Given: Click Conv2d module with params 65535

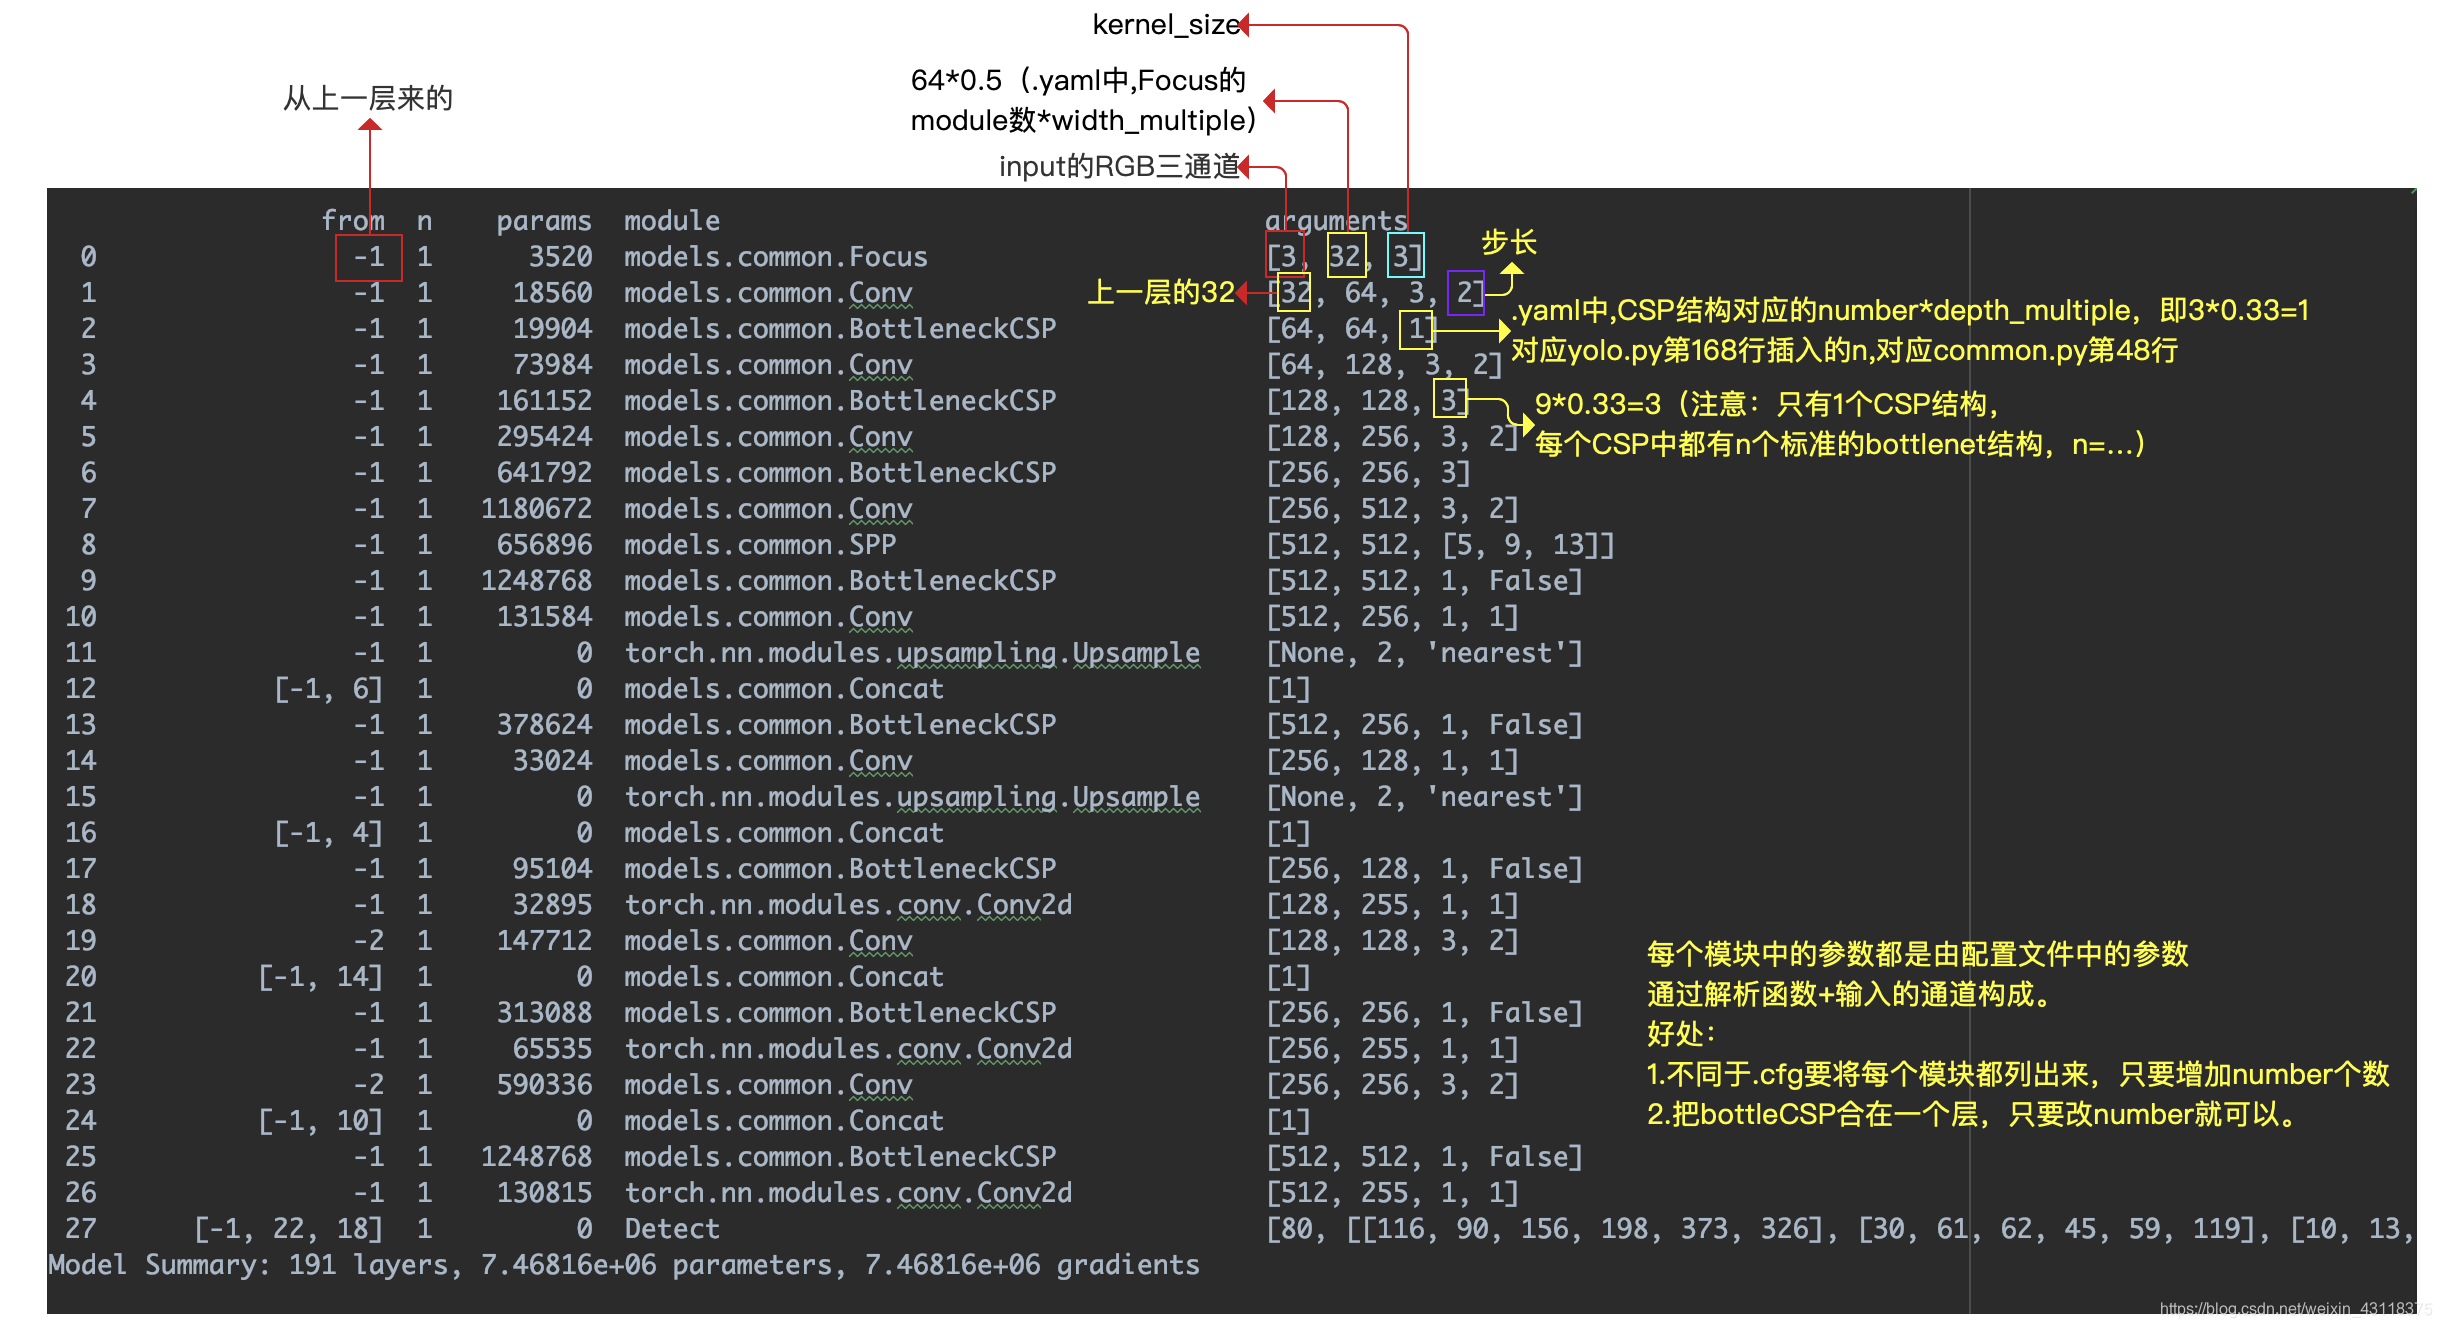Looking at the screenshot, I should coord(848,1049).
